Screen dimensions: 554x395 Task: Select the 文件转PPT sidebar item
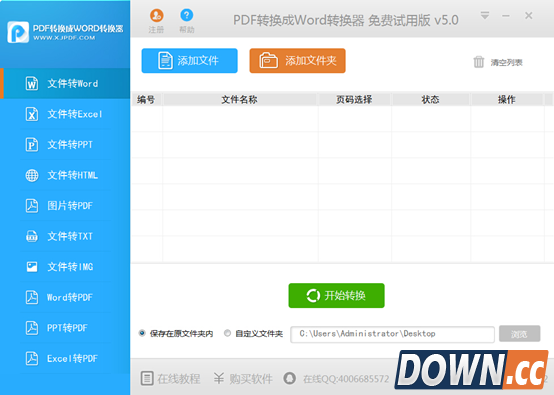[x=65, y=145]
